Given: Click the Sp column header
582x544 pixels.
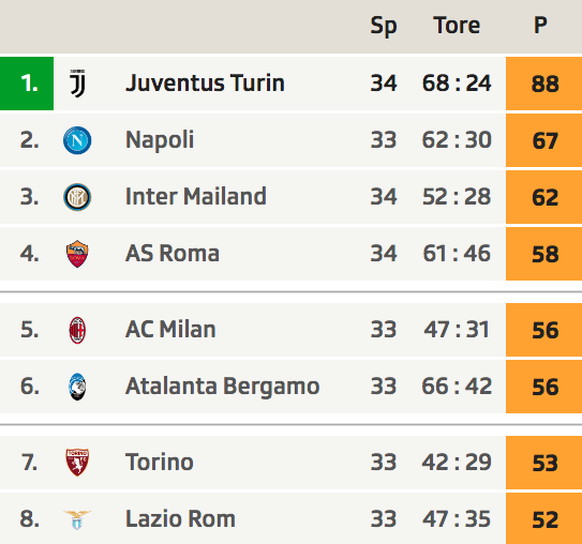Looking at the screenshot, I should [384, 26].
